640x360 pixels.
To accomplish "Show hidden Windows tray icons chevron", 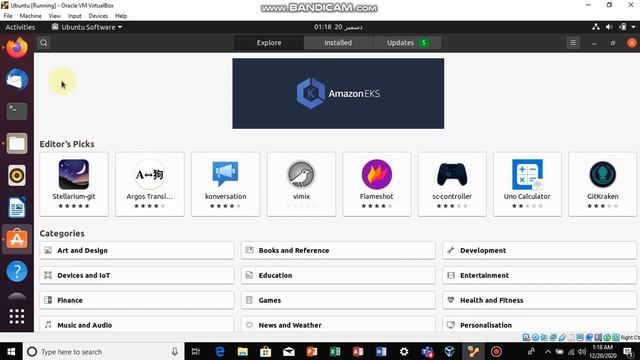I will click(548, 351).
